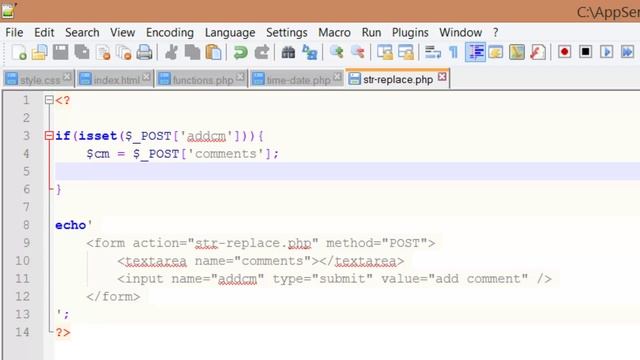Collapse the PHP block fold at line 1
This screenshot has height=360, width=640.
pos(49,100)
